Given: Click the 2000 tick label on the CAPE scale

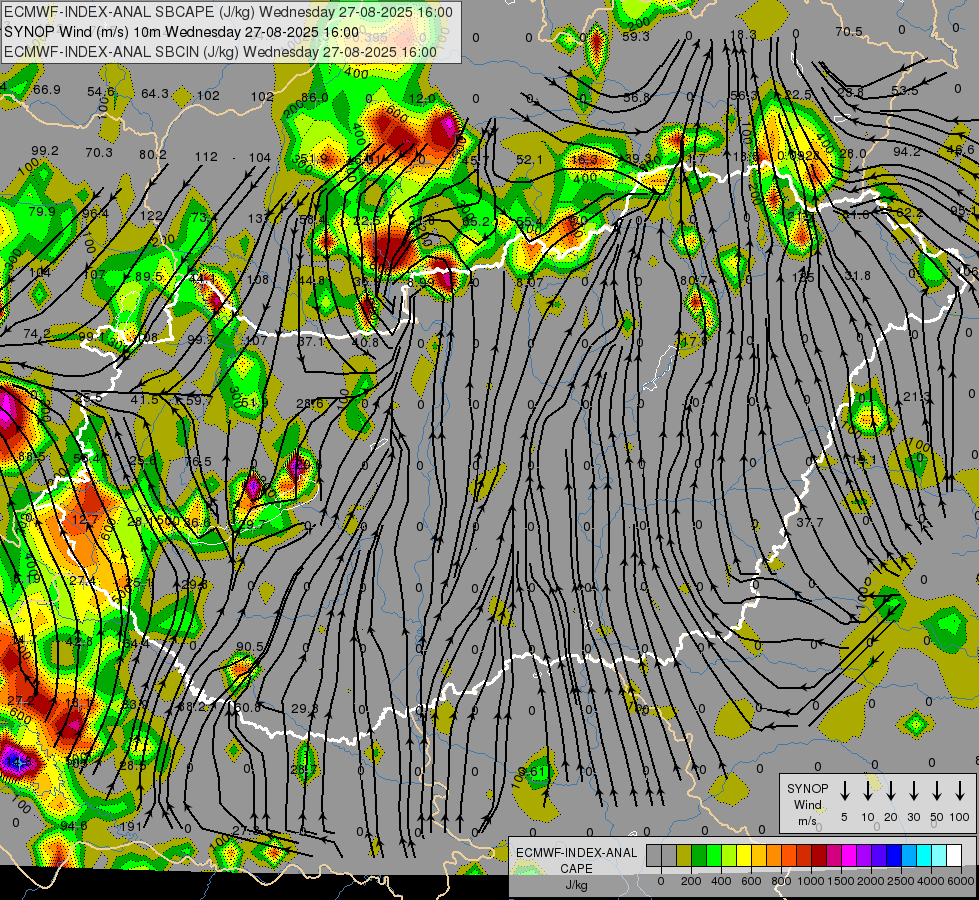Looking at the screenshot, I should tap(871, 881).
